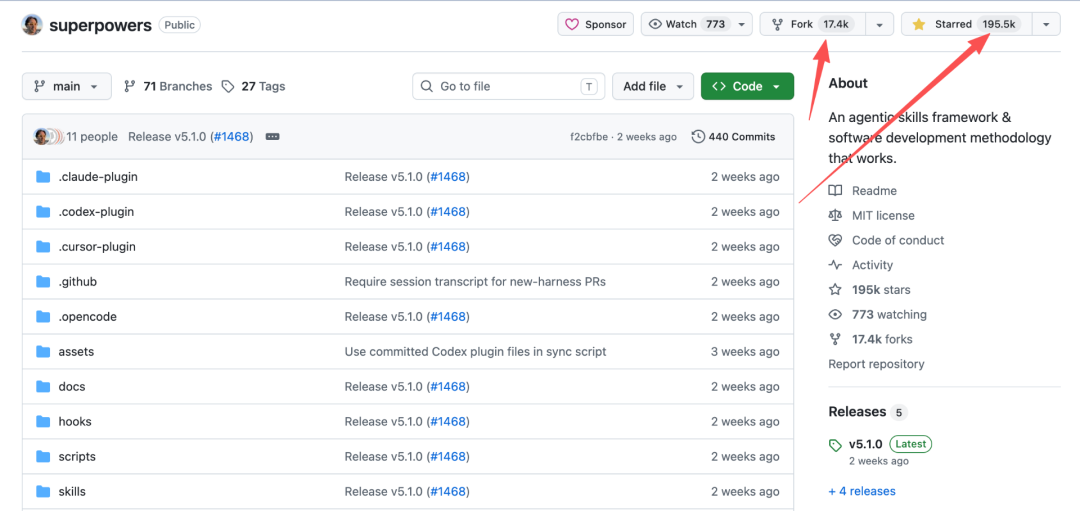Open the Releases heading link
Viewport: 1080px width, 511px height.
point(858,412)
